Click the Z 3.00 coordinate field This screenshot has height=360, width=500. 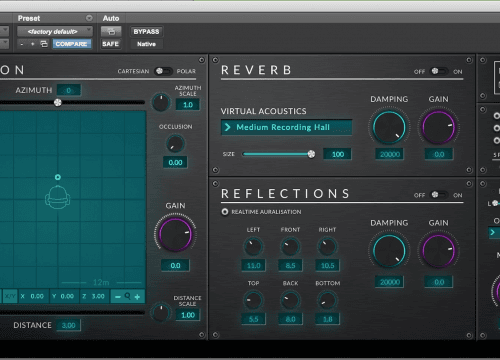coord(94,296)
